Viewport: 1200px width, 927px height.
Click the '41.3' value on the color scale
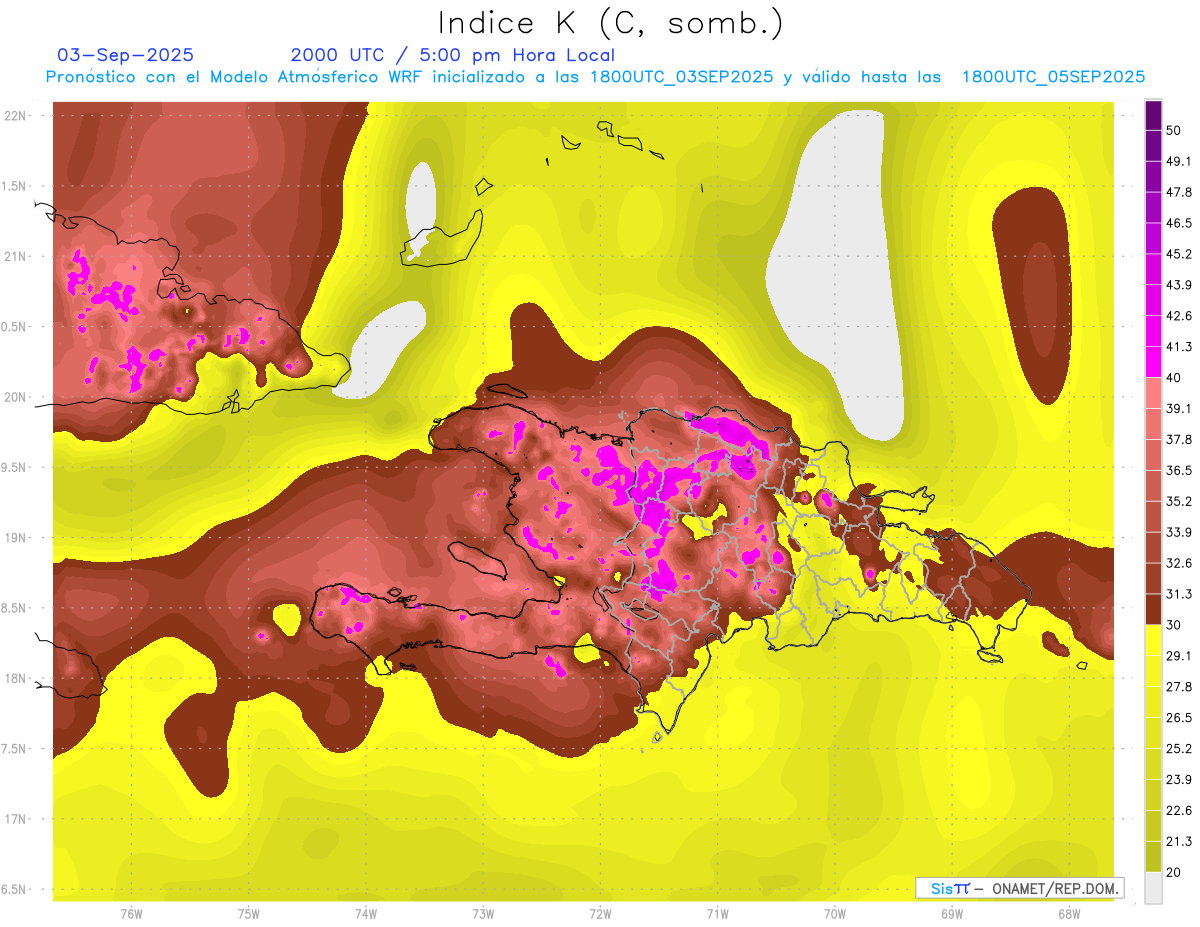coord(1178,347)
